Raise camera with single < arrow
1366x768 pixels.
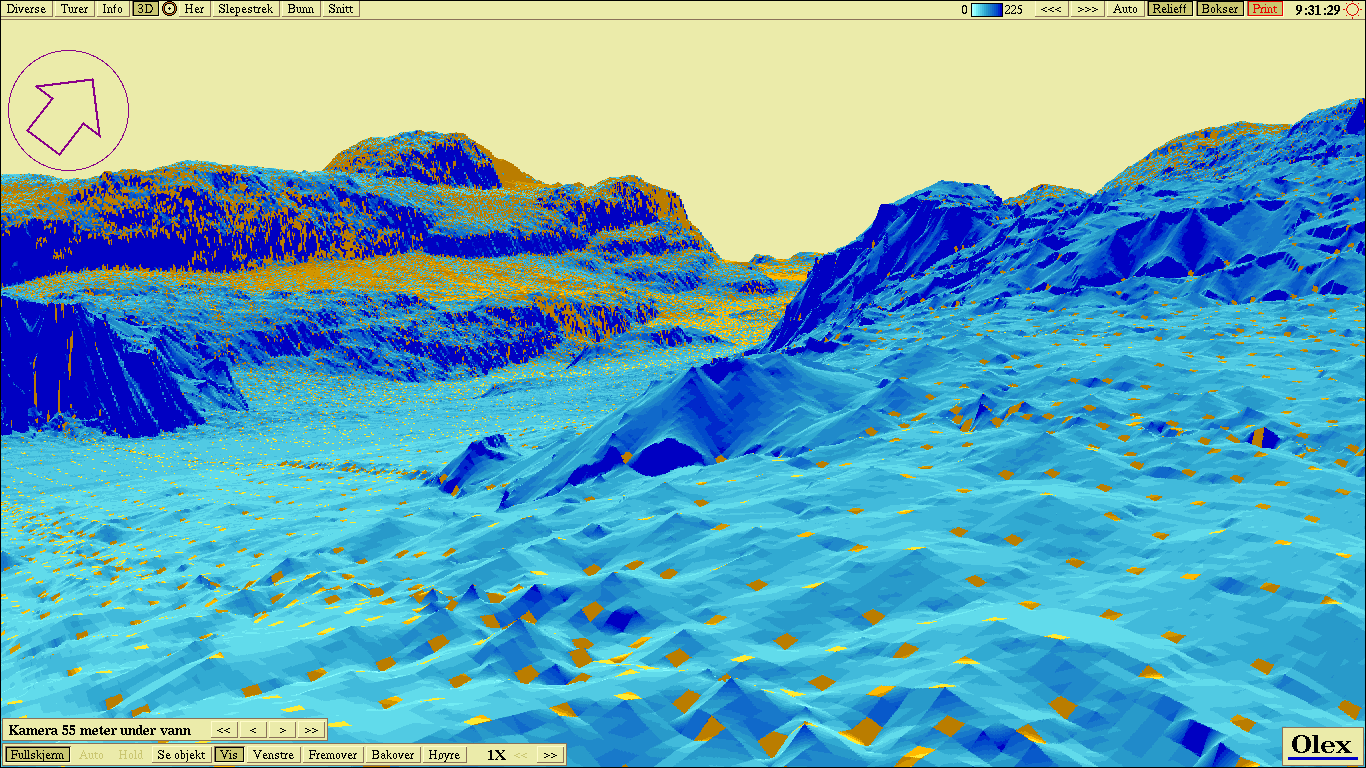[254, 730]
